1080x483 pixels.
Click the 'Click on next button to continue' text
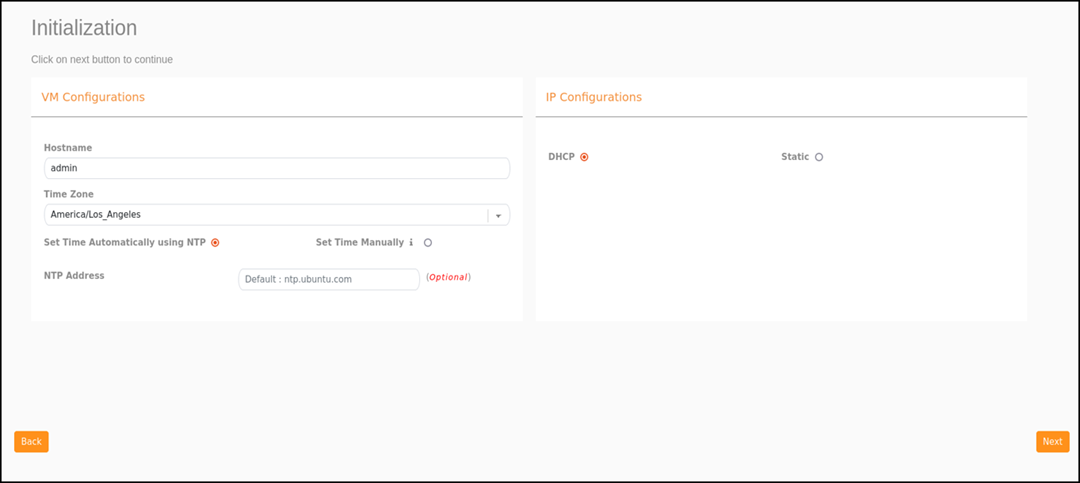pos(102,60)
